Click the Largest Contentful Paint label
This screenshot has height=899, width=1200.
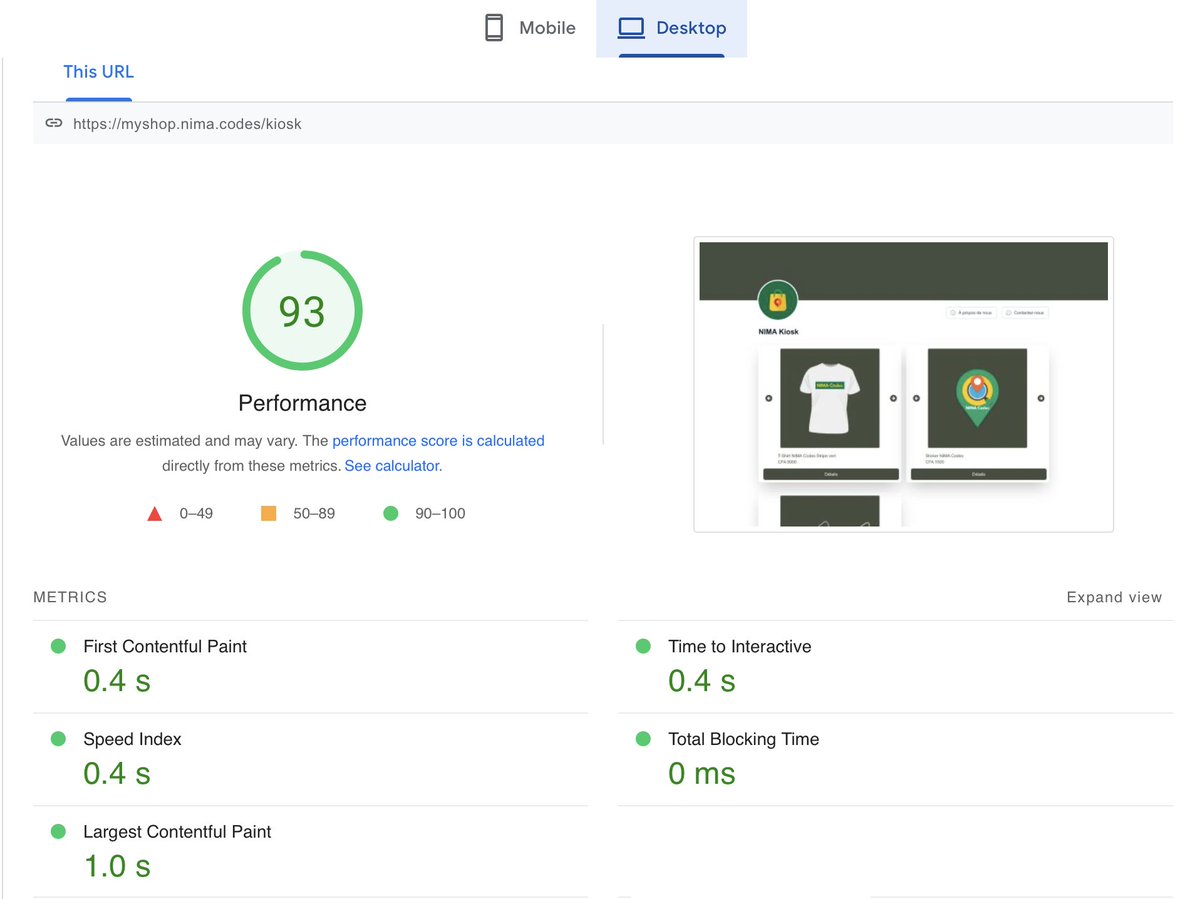(x=177, y=832)
